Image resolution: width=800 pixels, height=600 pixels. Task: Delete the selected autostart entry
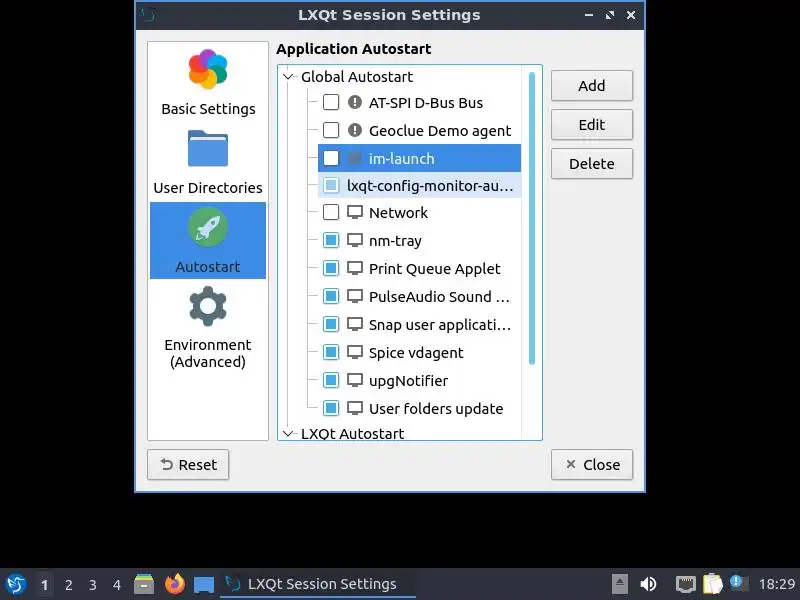click(x=592, y=164)
